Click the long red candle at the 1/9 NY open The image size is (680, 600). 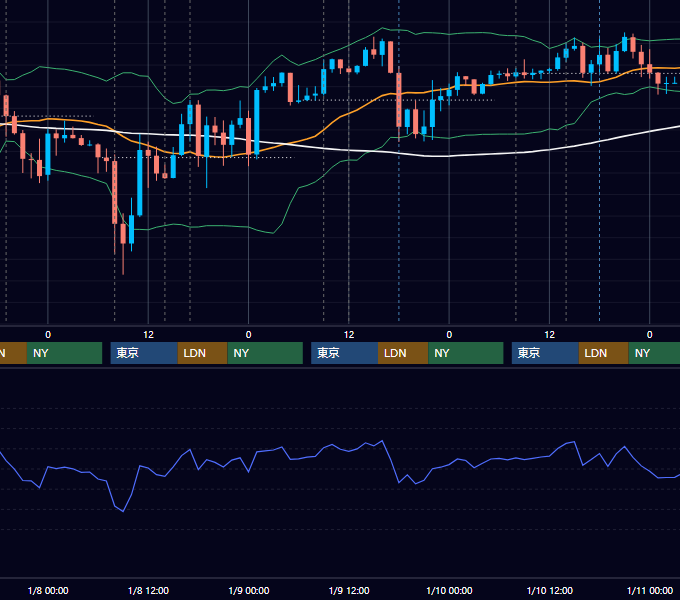(x=399, y=100)
